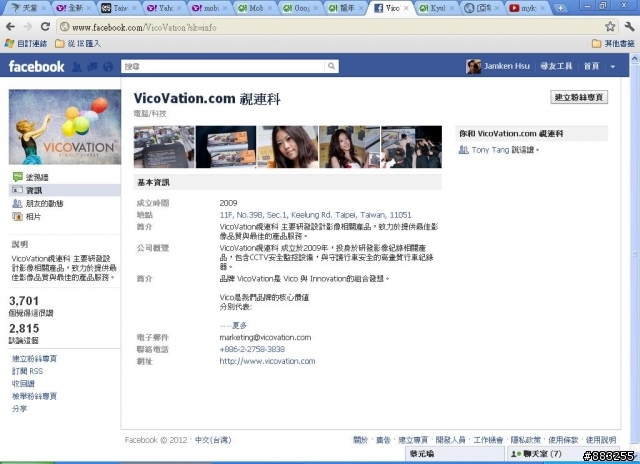Open the messages icon in the Facebook bar
Image resolution: width=640 pixels, height=464 pixels.
click(x=92, y=67)
